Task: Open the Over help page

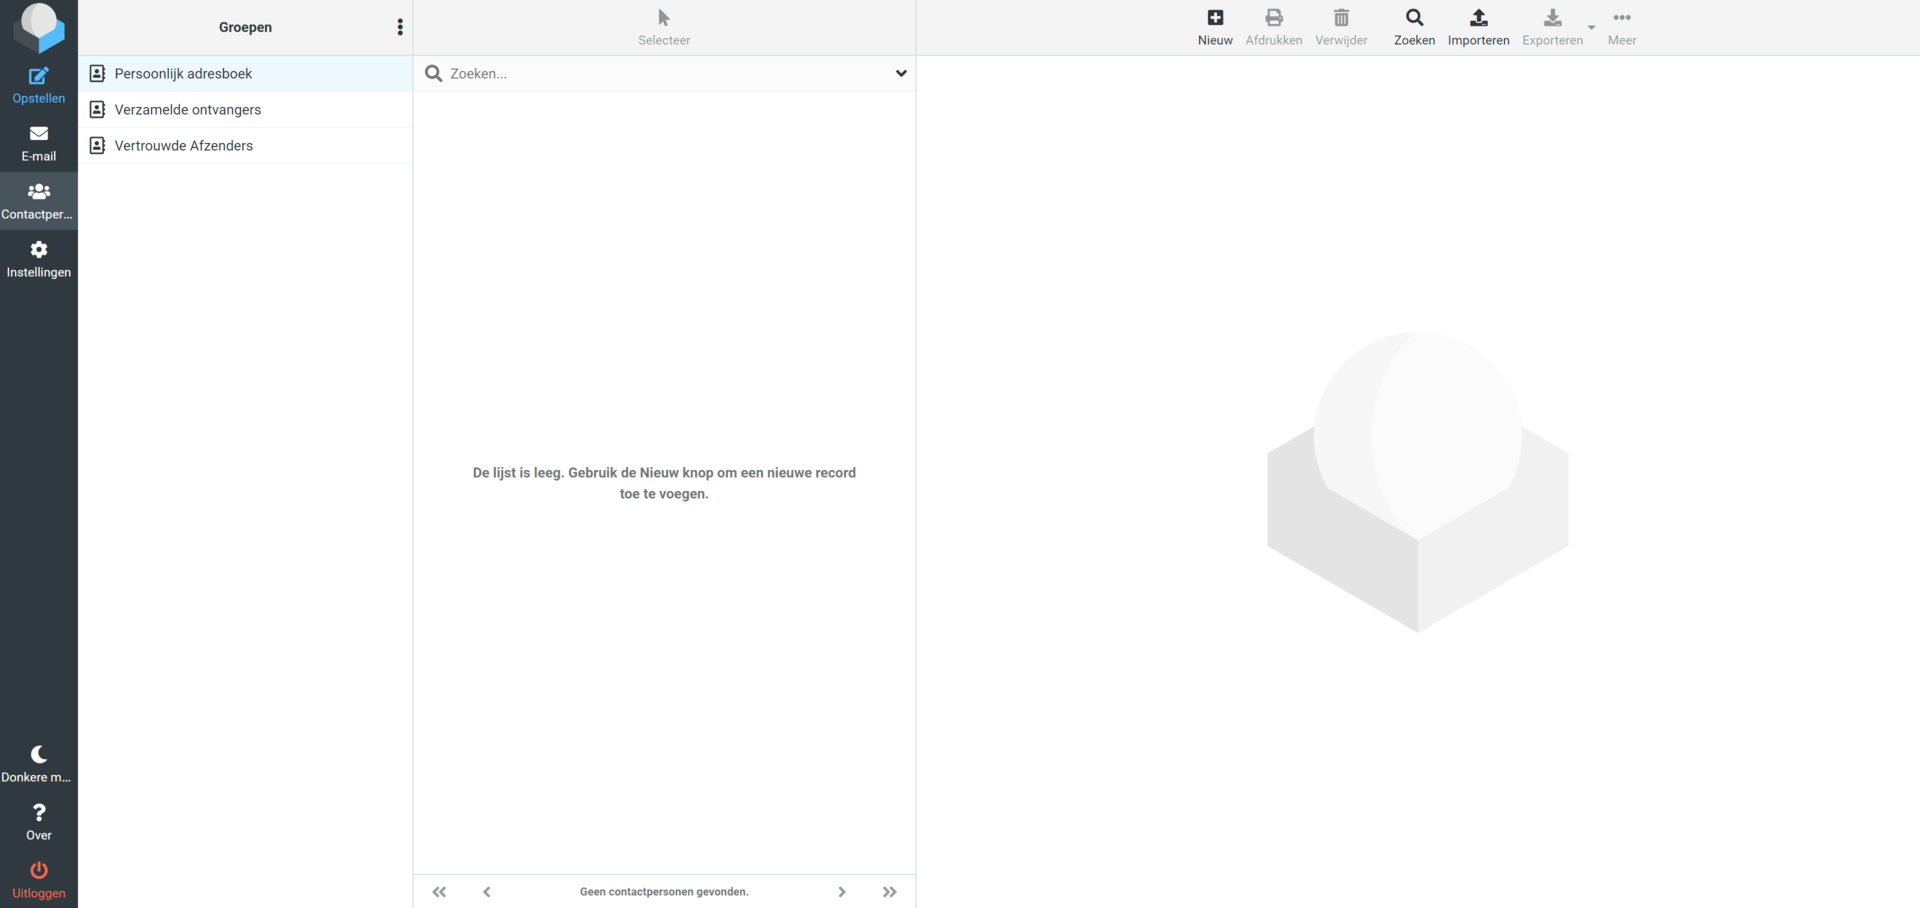Action: (x=39, y=822)
